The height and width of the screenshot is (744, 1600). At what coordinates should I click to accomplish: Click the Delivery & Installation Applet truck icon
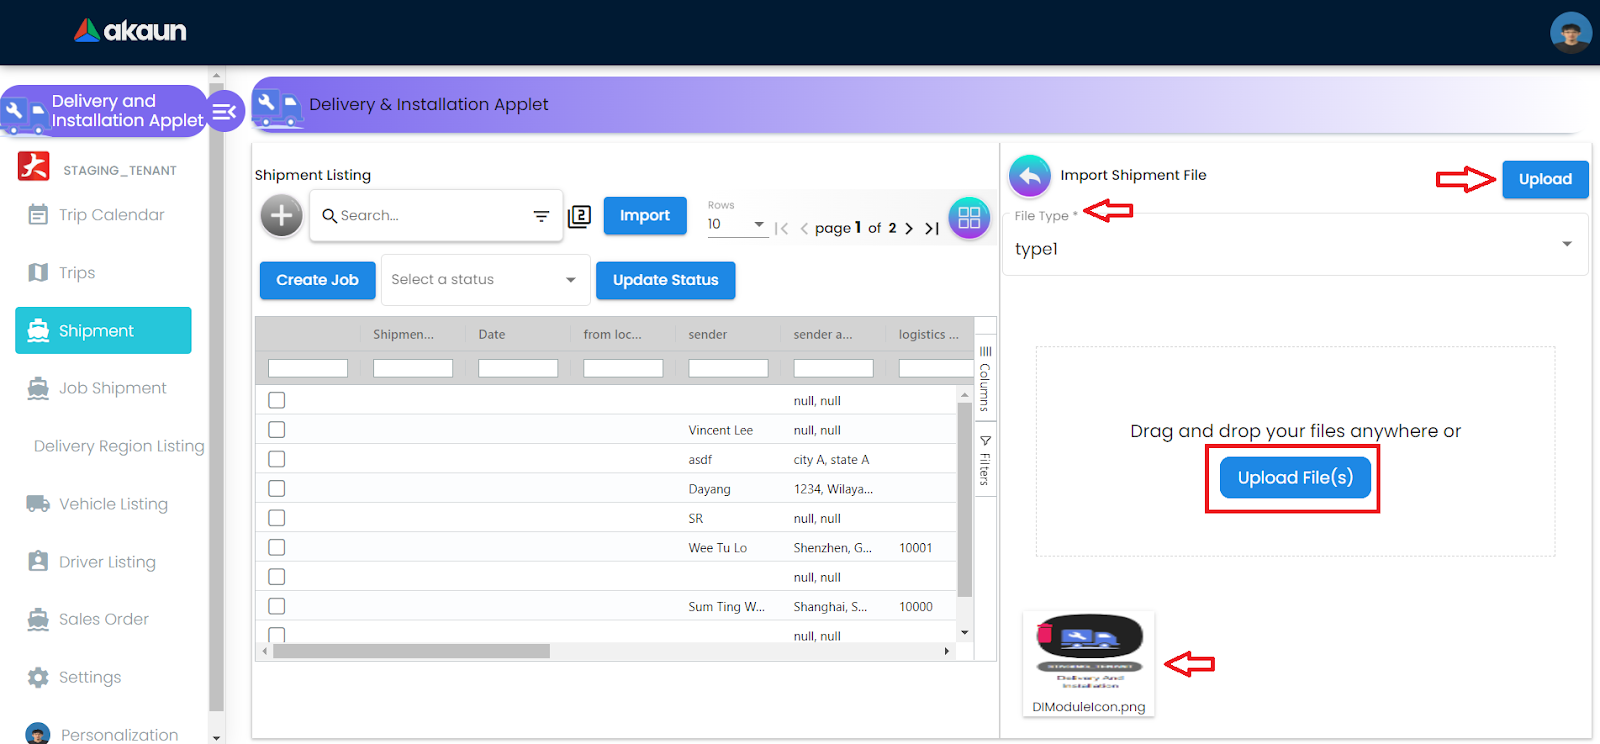(277, 106)
